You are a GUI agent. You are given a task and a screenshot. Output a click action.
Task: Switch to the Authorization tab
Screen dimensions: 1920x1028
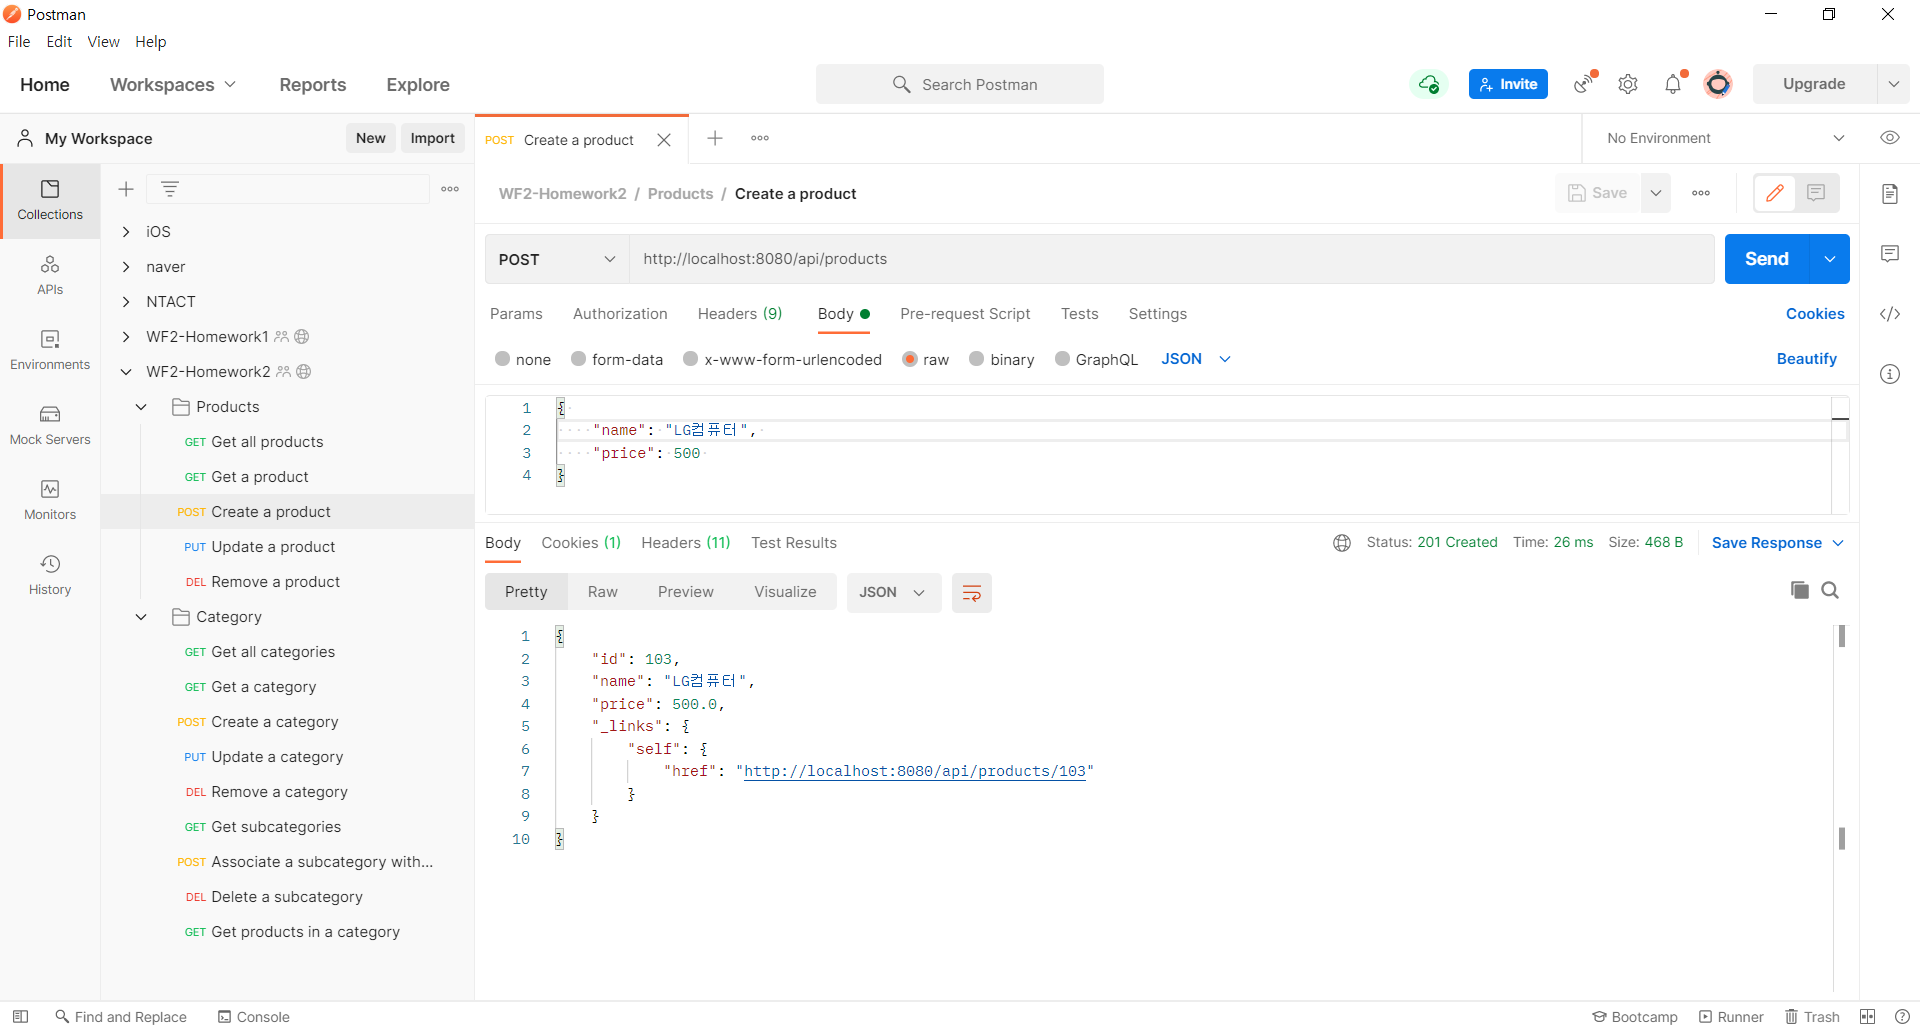point(620,314)
